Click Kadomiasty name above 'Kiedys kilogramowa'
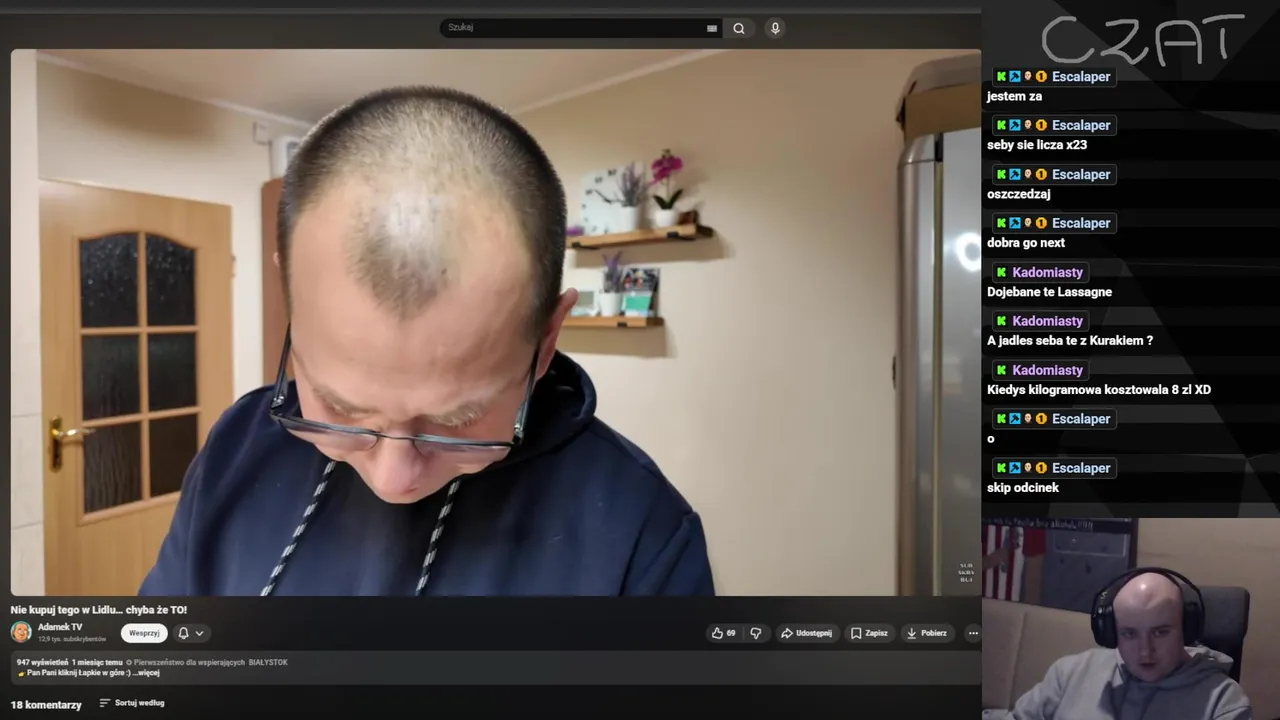Screen dimensions: 1280x720 [1047, 370]
